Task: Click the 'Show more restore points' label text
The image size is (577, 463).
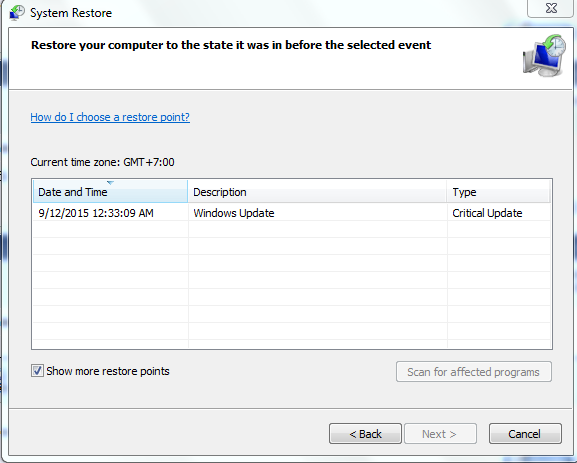Action: pyautogui.click(x=108, y=371)
